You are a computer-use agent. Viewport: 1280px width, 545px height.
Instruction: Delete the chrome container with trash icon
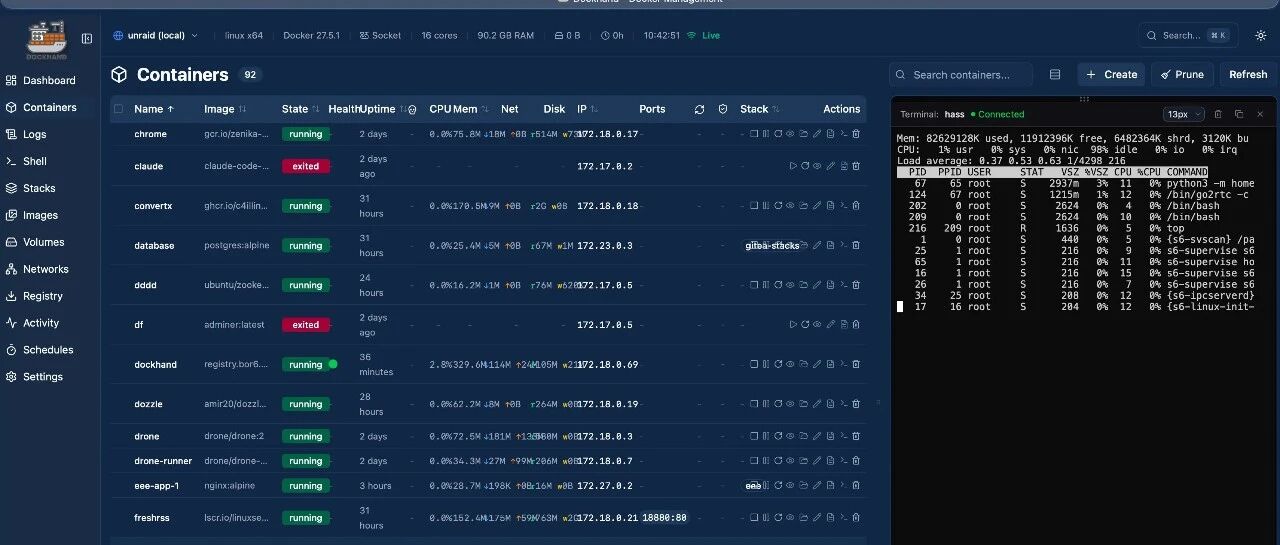coord(856,133)
